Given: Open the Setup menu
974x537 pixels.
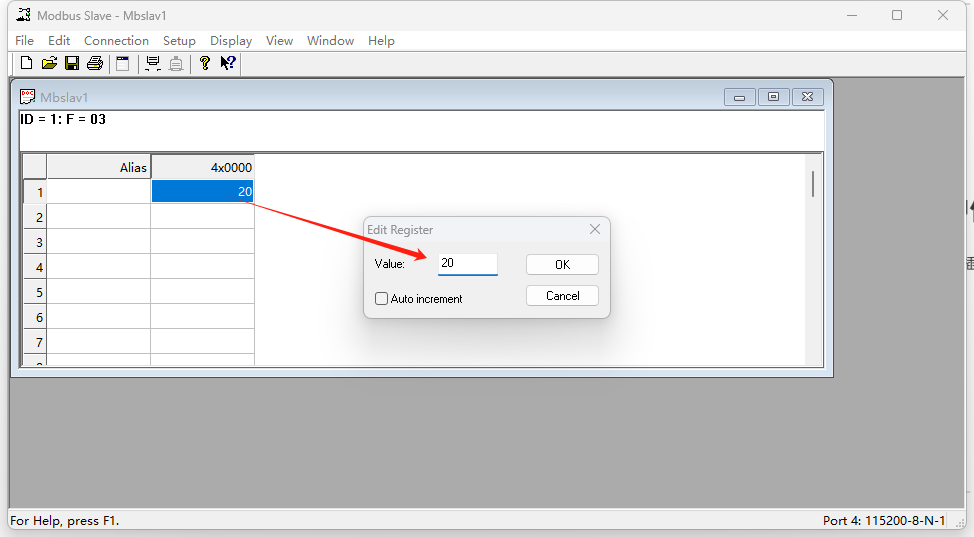Looking at the screenshot, I should 179,41.
